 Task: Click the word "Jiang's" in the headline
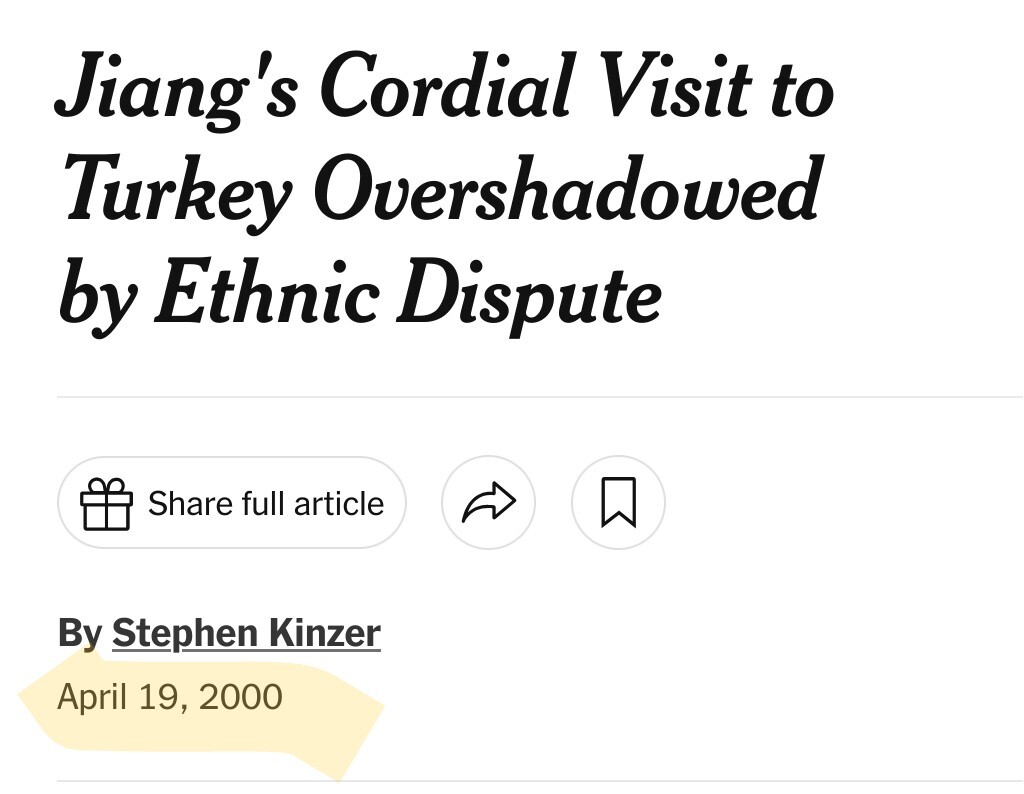[175, 89]
